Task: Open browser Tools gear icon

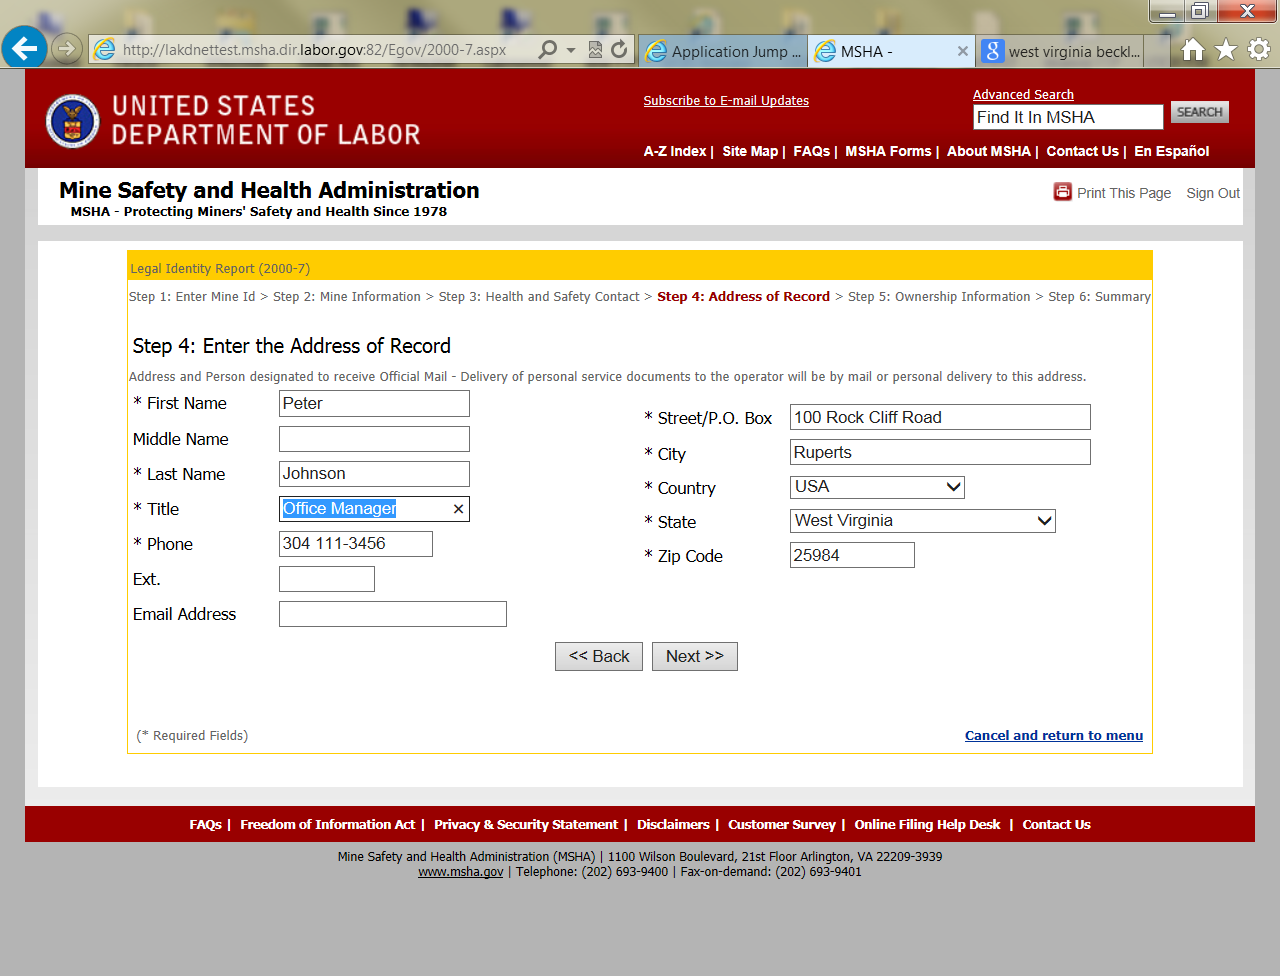Action: tap(1259, 49)
